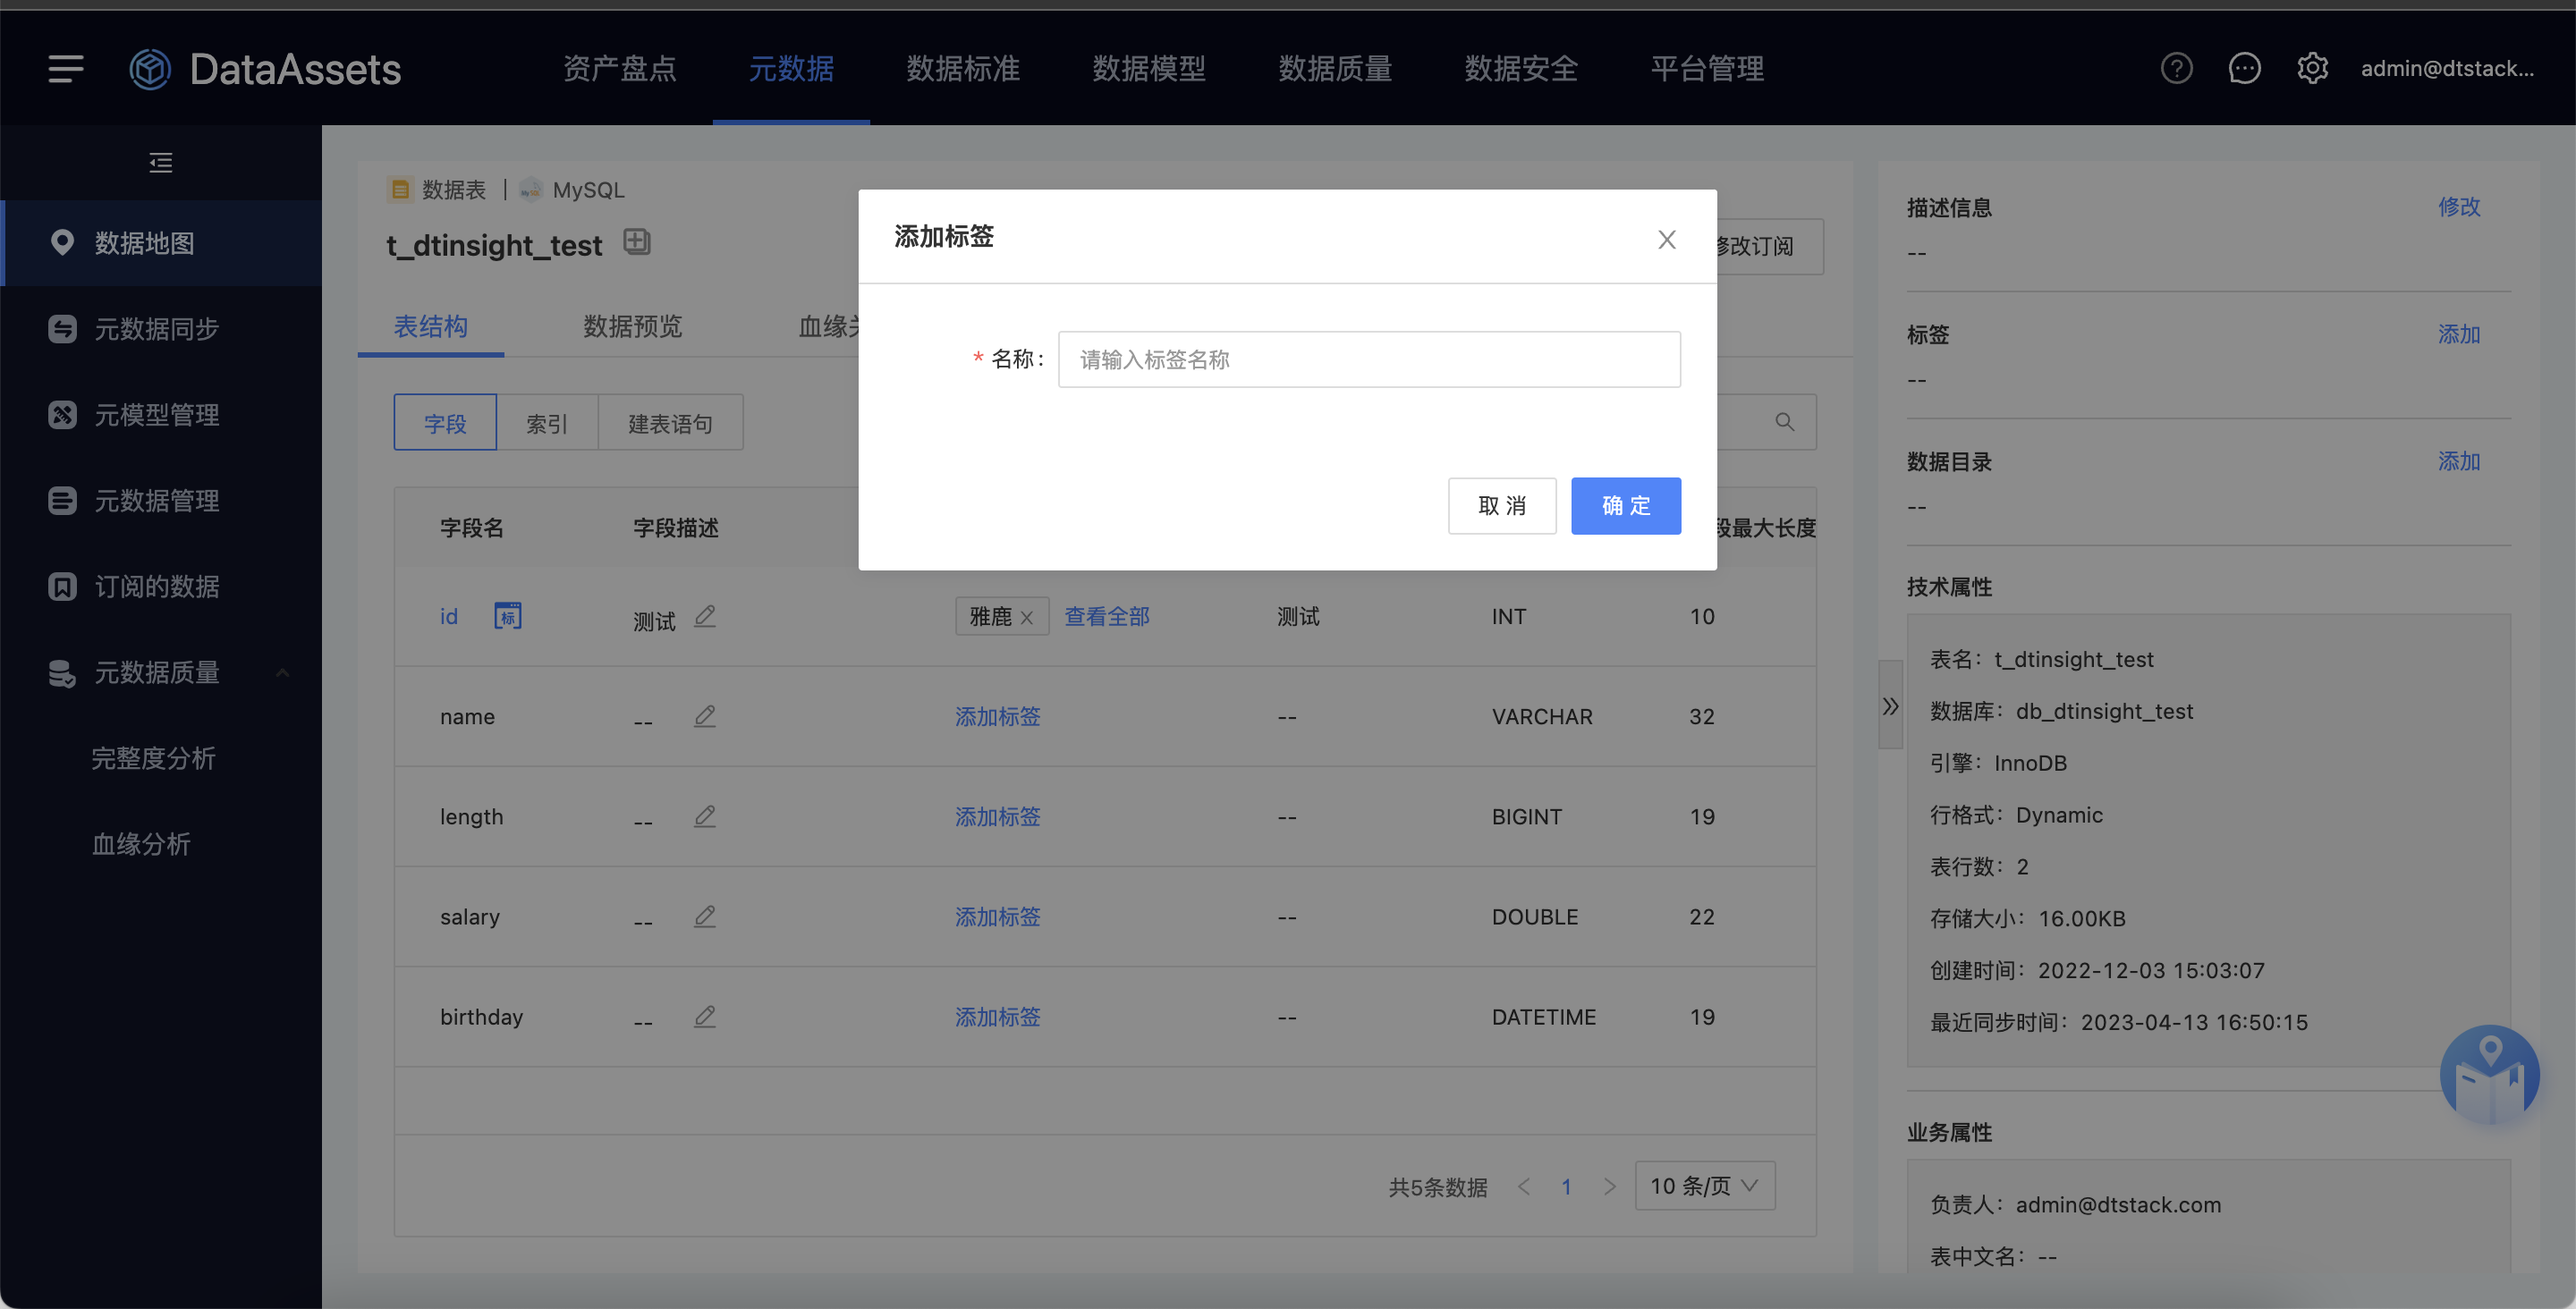
Task: Go to the 数据质量 menu
Action: tap(1335, 68)
